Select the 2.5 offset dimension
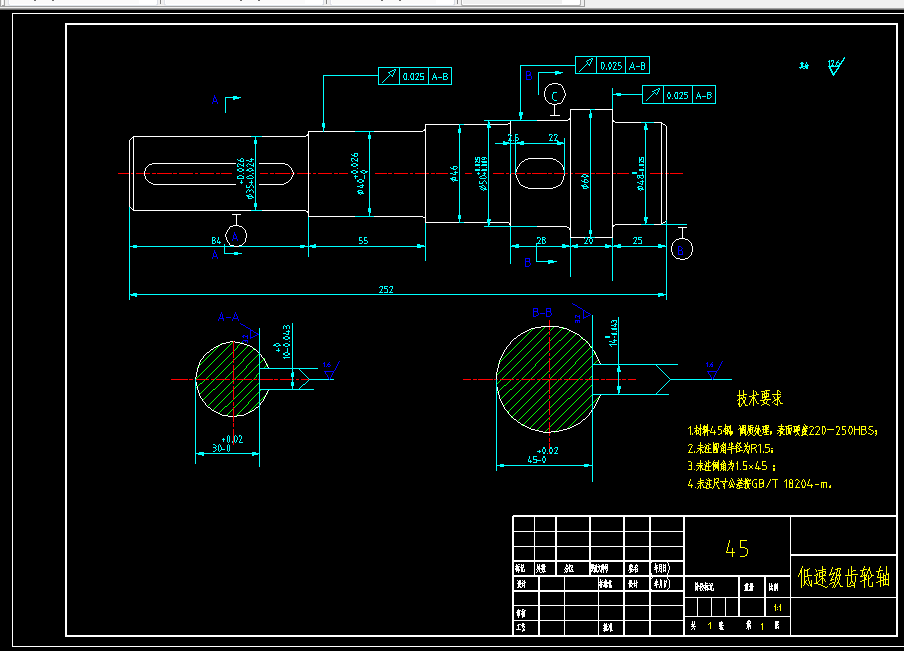Viewport: 904px width, 651px height. [513, 138]
